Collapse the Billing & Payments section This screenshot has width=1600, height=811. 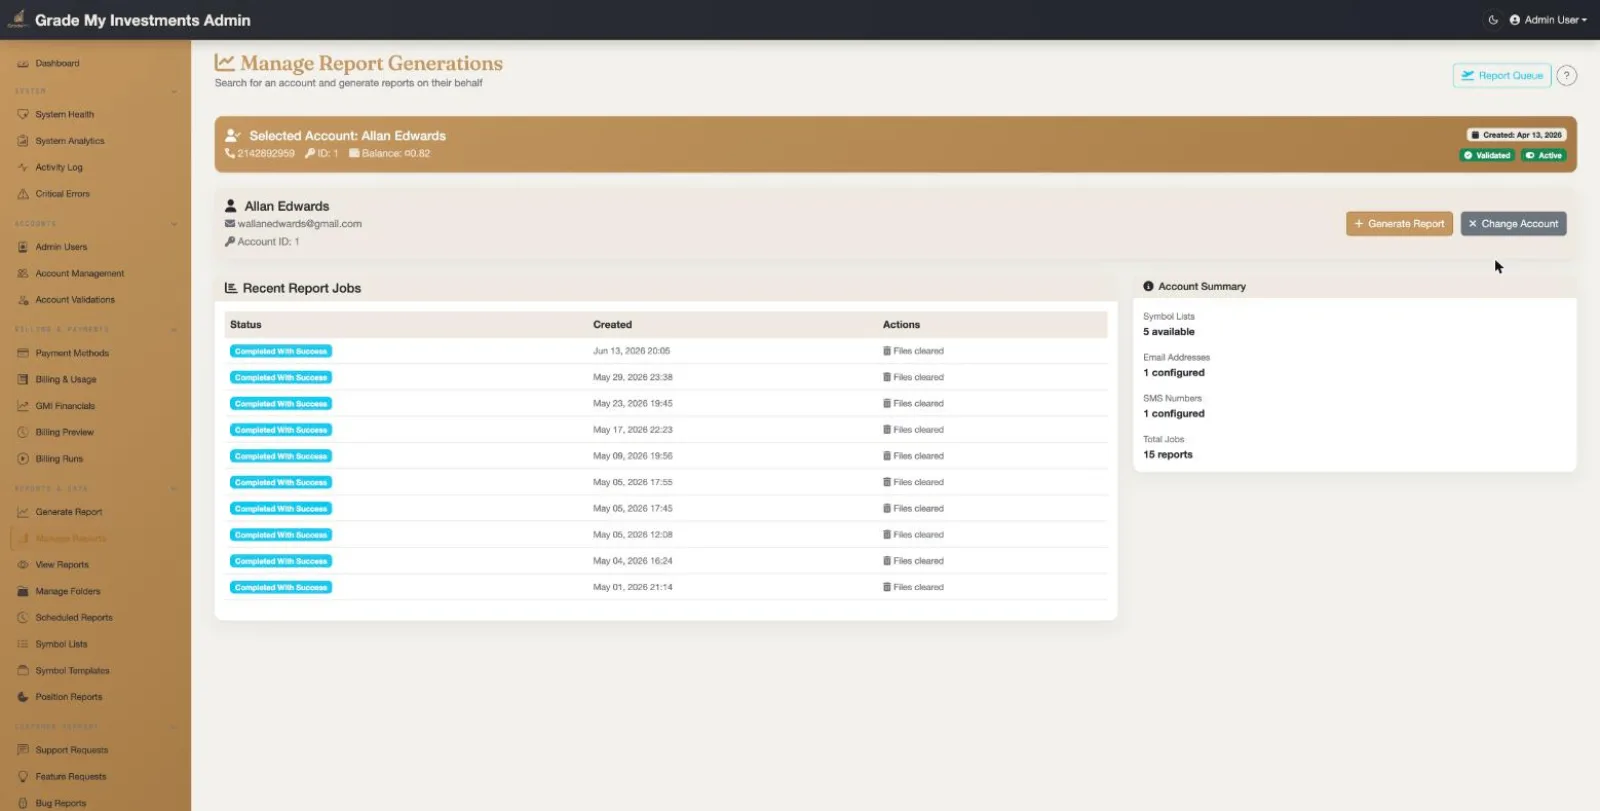point(174,330)
